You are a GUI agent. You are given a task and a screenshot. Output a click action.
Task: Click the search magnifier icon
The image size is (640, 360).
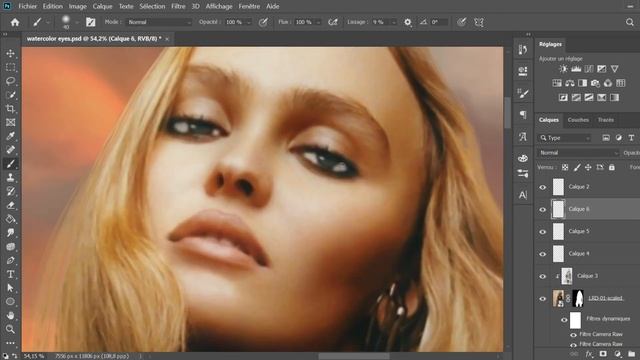(630, 22)
